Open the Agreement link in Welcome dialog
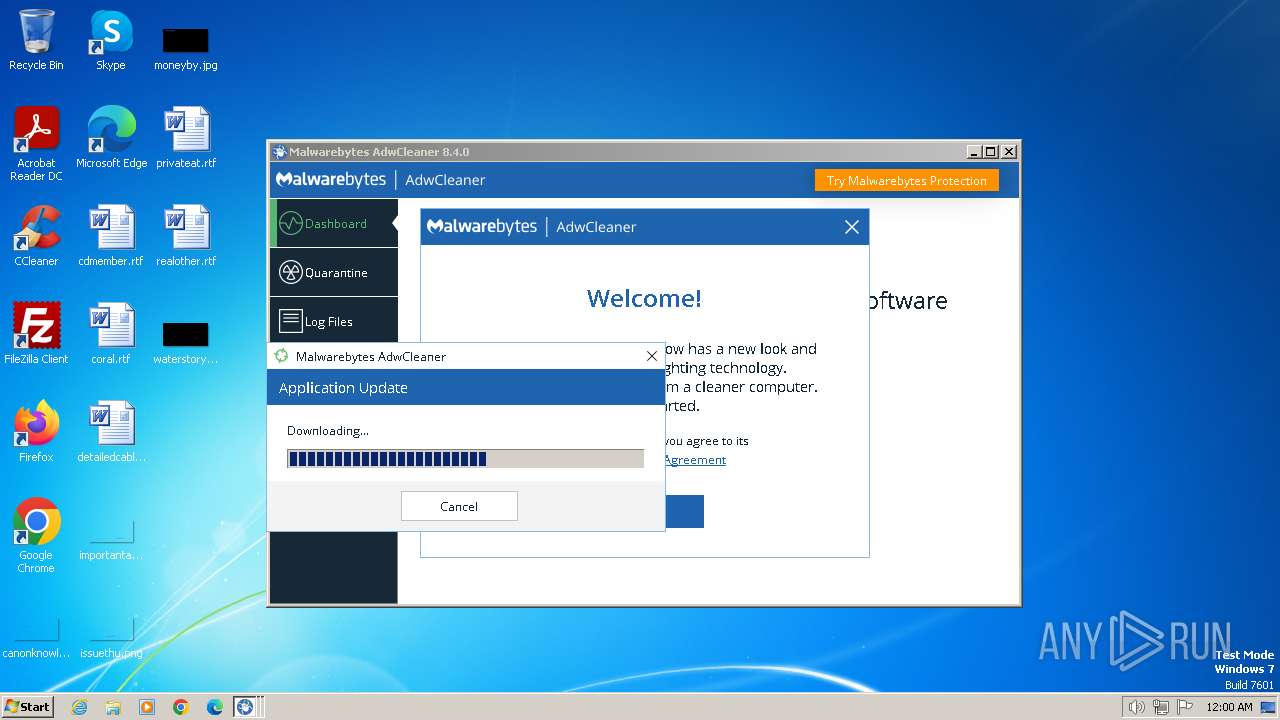1280x720 pixels. pyautogui.click(x=695, y=460)
